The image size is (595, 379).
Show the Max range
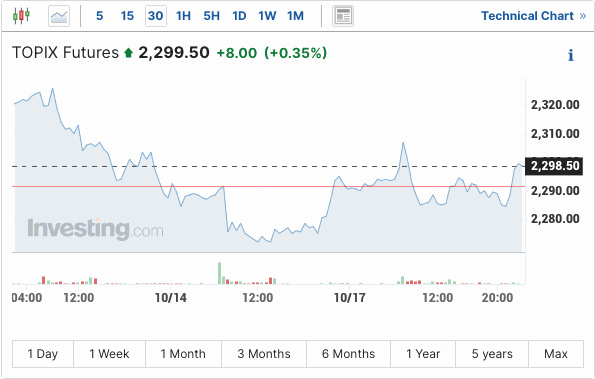[x=556, y=354]
